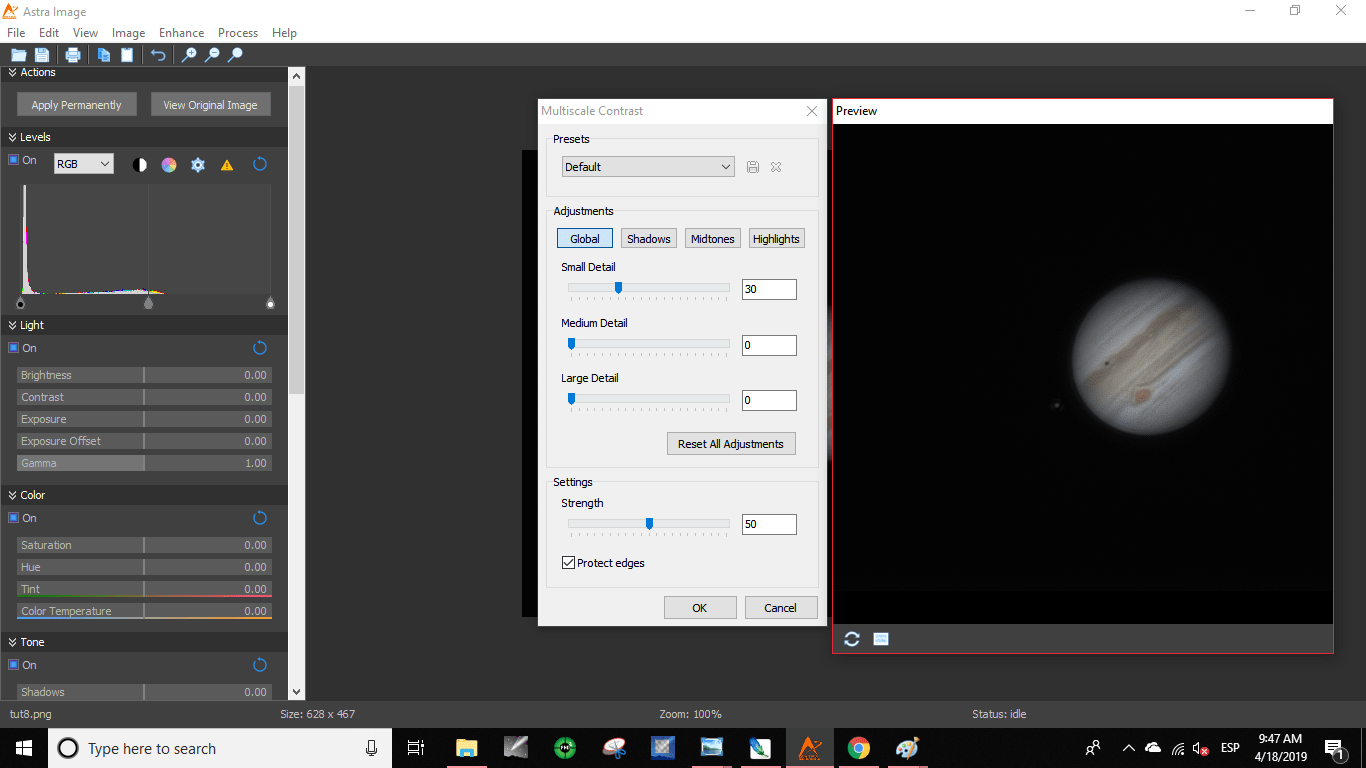
Task: Click the Apply Permanently button
Action: click(x=76, y=105)
